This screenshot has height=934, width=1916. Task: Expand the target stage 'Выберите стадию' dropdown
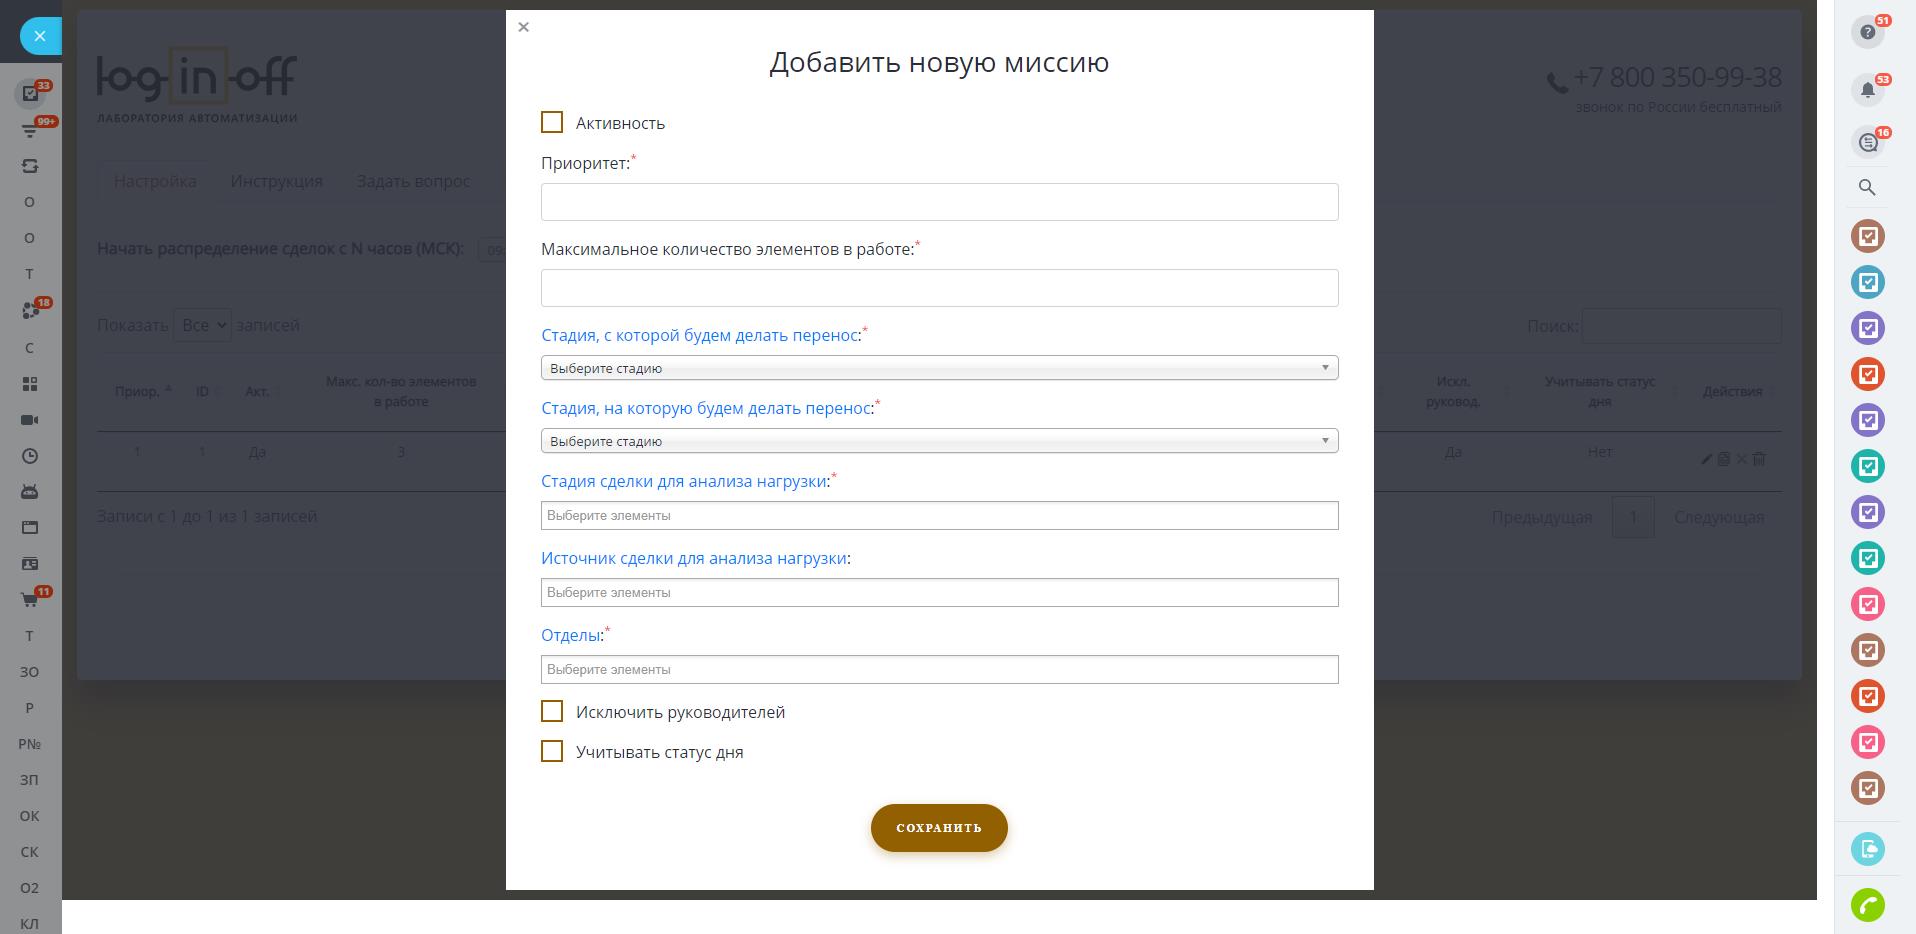pos(939,441)
